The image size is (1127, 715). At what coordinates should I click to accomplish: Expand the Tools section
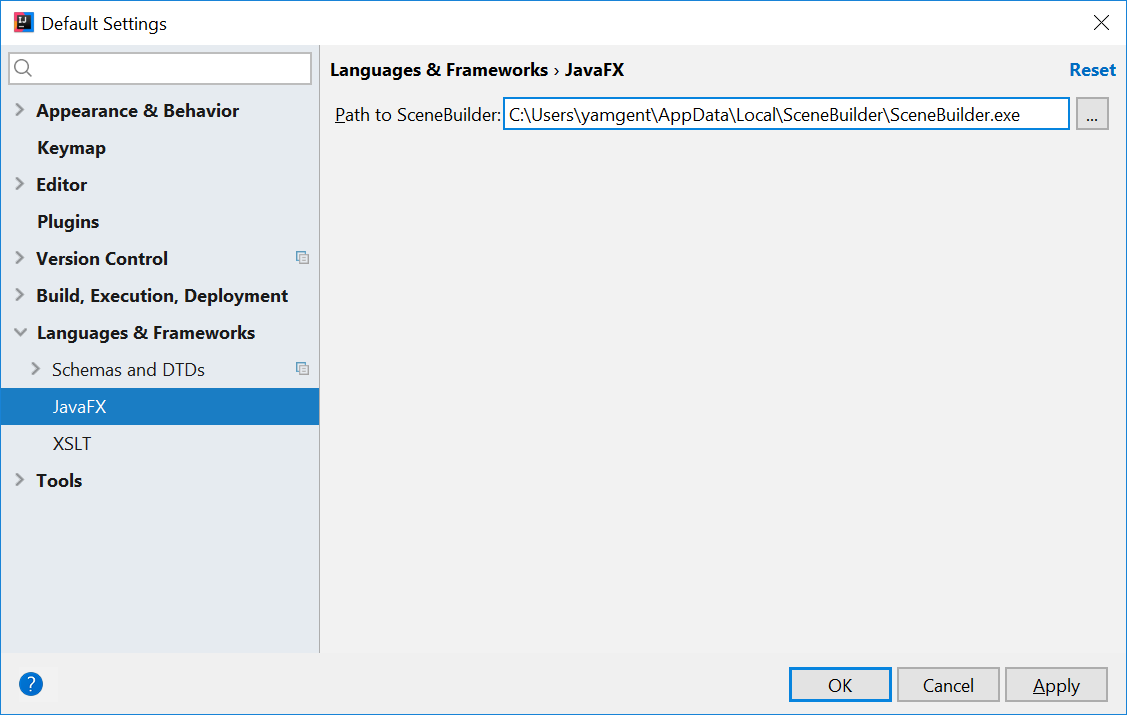[x=17, y=480]
